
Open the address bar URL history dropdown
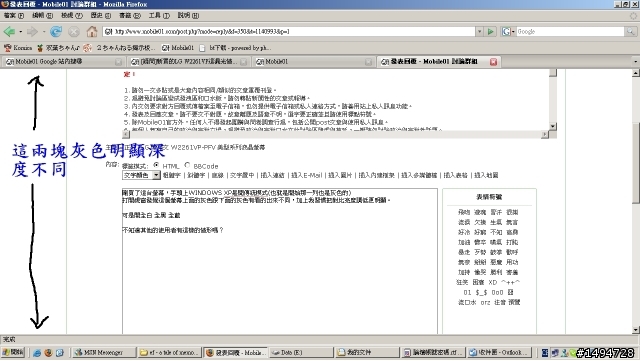pyautogui.click(x=479, y=31)
